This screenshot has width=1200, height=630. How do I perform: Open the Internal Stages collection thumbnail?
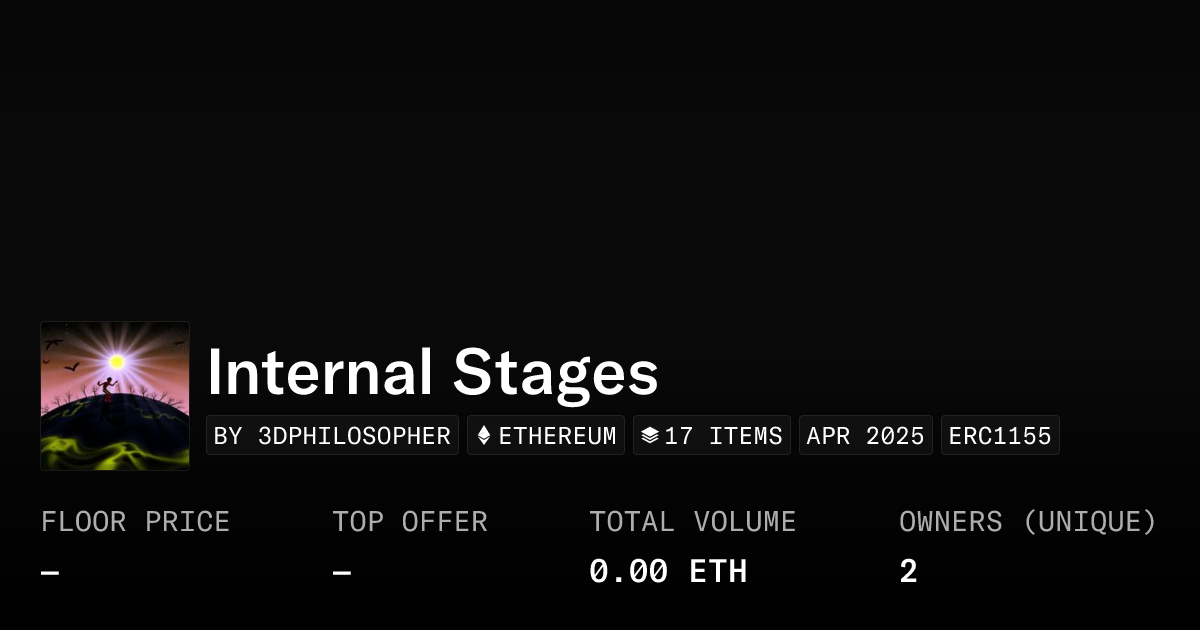pyautogui.click(x=115, y=396)
